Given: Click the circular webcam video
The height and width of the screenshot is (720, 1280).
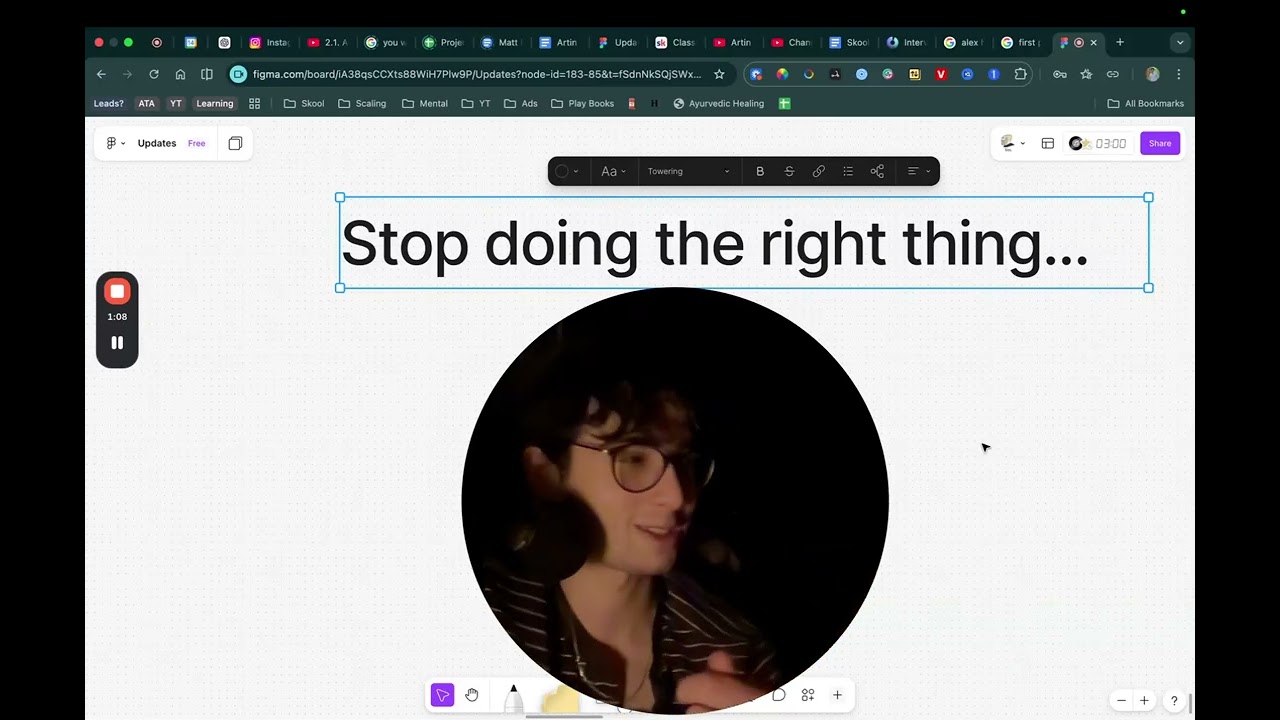Looking at the screenshot, I should tap(675, 500).
